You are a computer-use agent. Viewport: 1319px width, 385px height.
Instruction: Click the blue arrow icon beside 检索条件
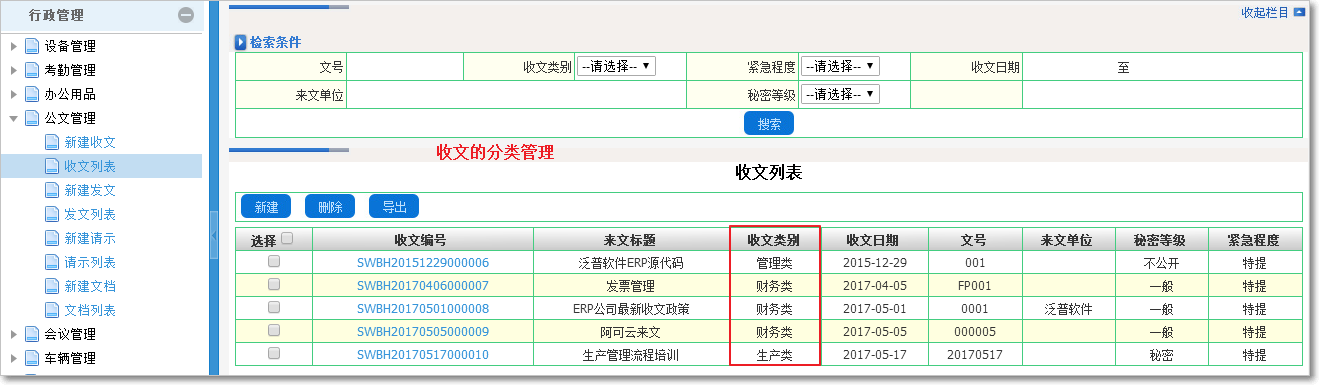coord(240,42)
